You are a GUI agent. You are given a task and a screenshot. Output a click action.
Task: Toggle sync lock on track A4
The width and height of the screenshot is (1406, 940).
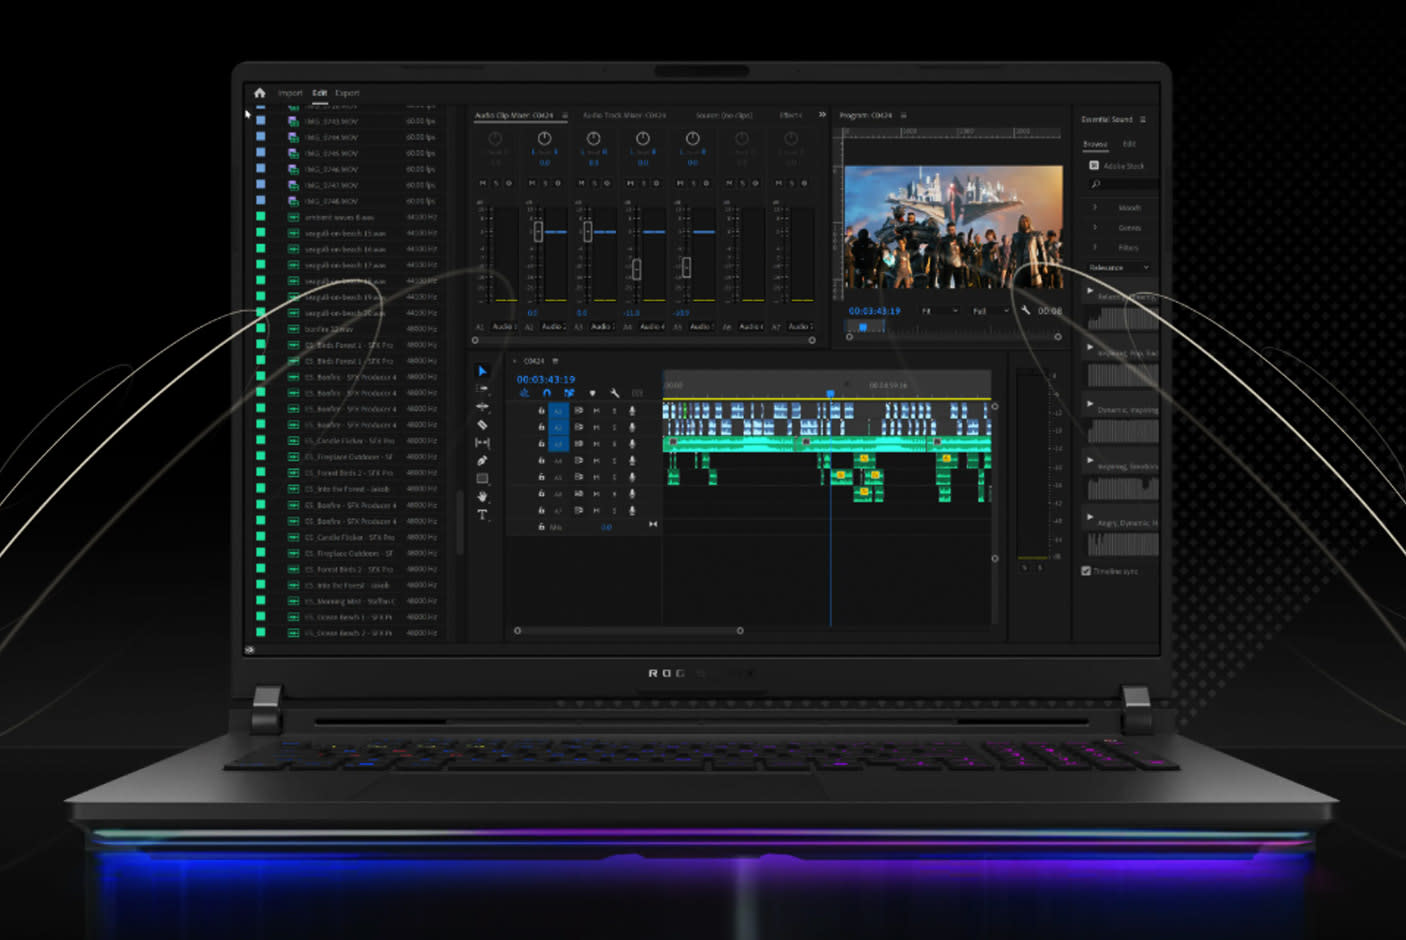(579, 460)
